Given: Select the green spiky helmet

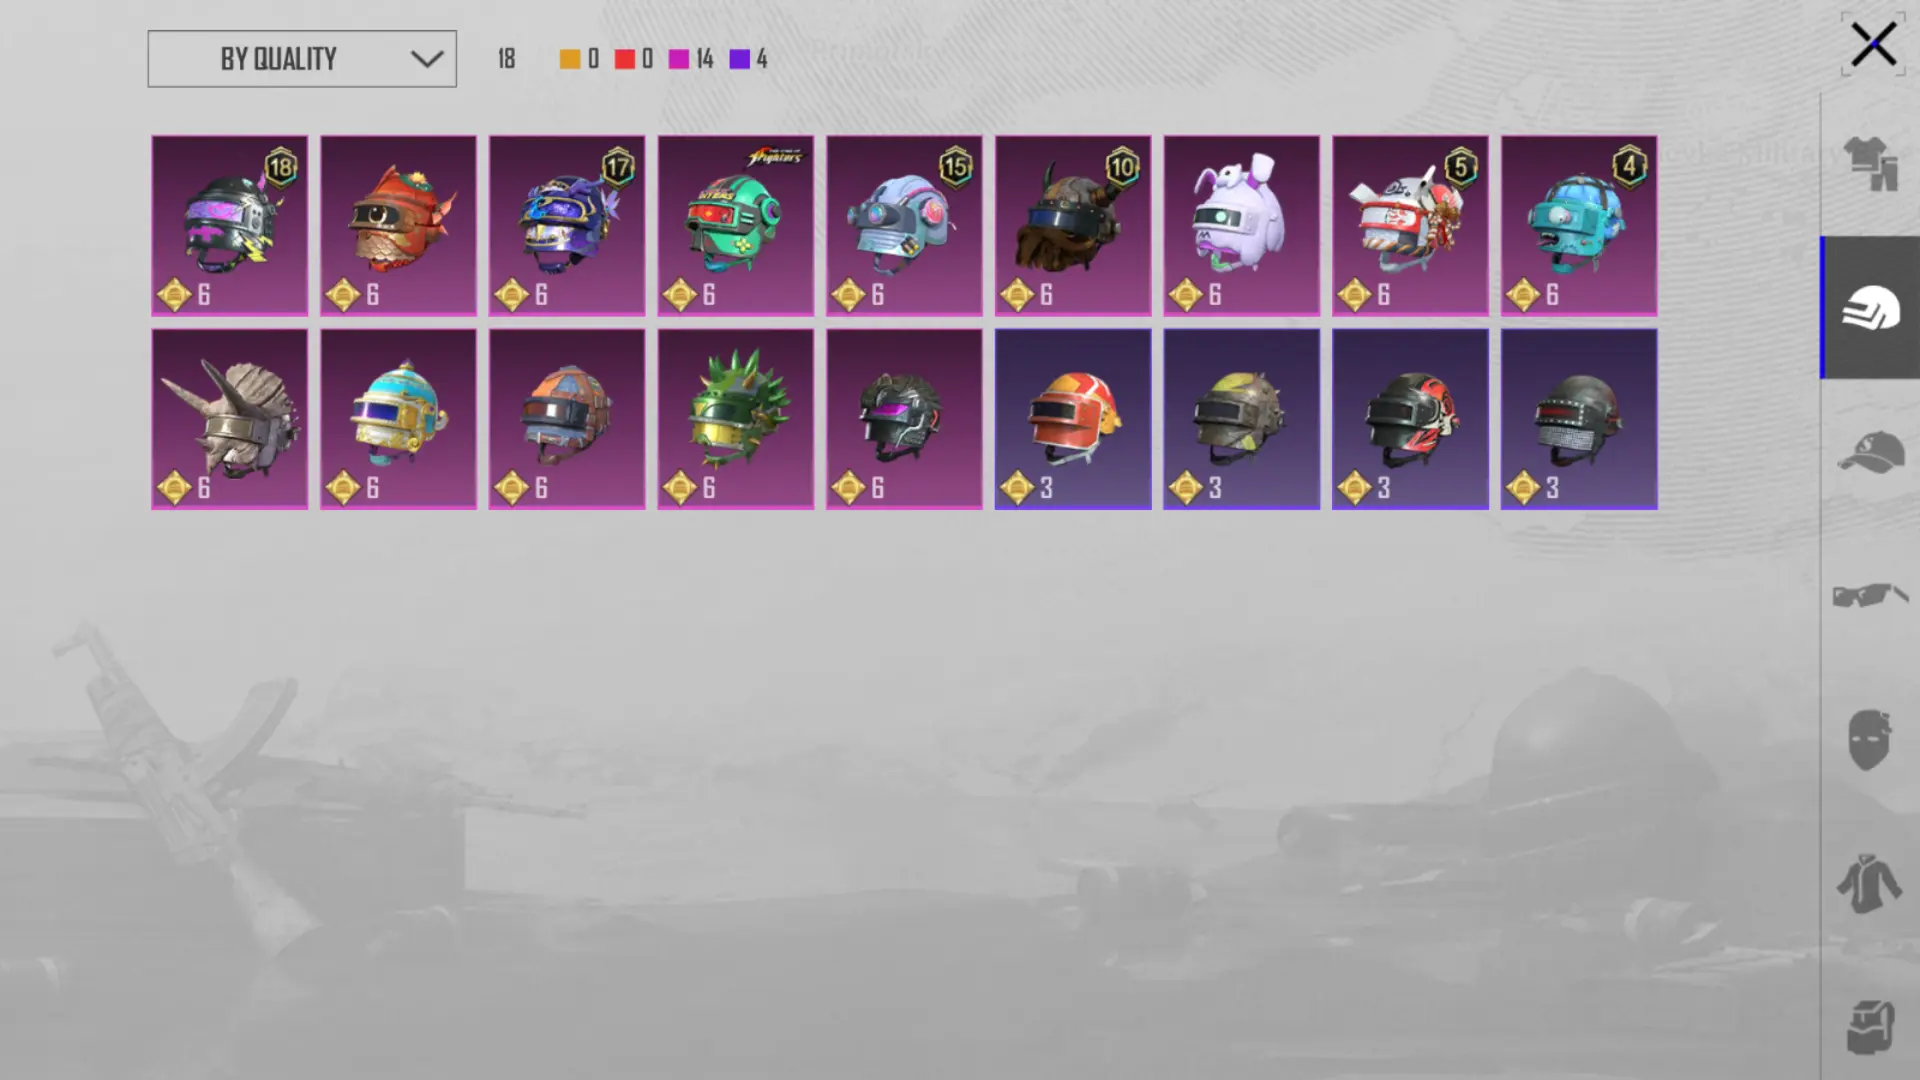Looking at the screenshot, I should pyautogui.click(x=735, y=419).
